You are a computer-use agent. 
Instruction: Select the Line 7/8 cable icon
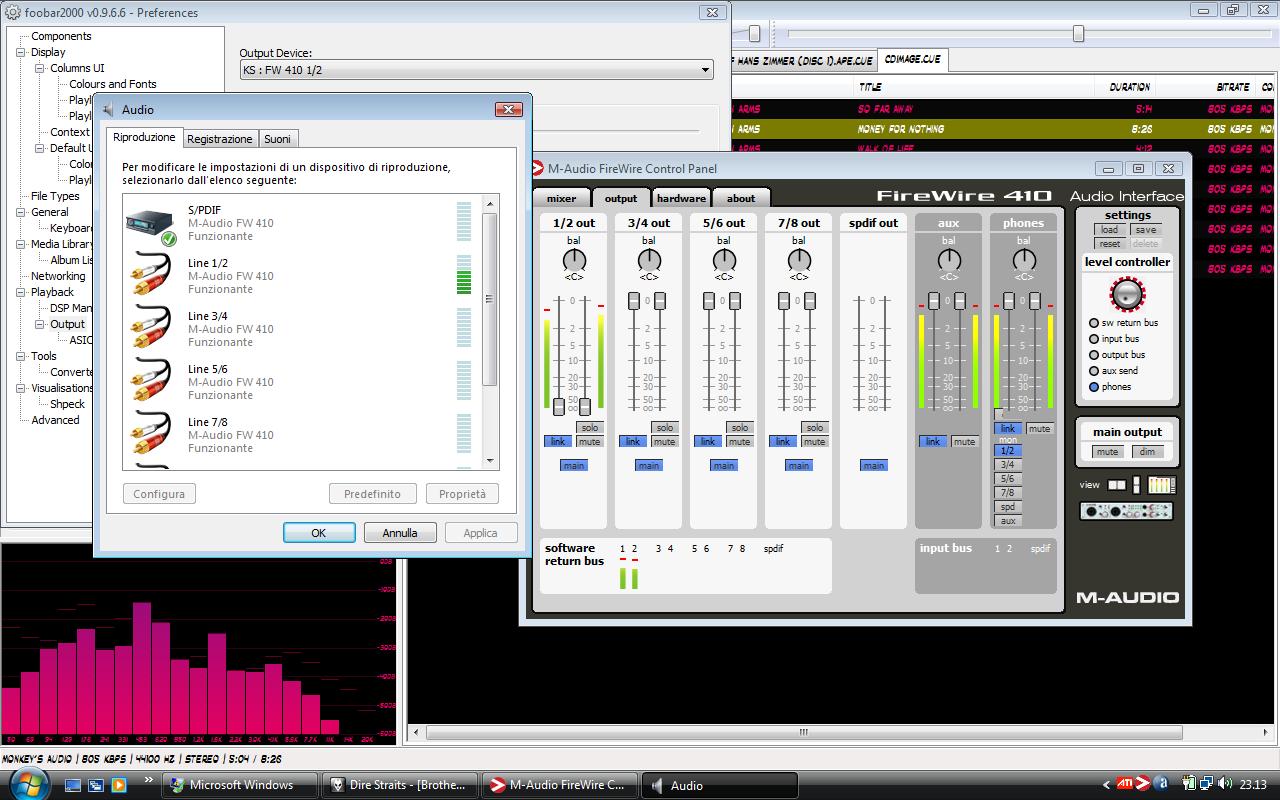pyautogui.click(x=152, y=435)
